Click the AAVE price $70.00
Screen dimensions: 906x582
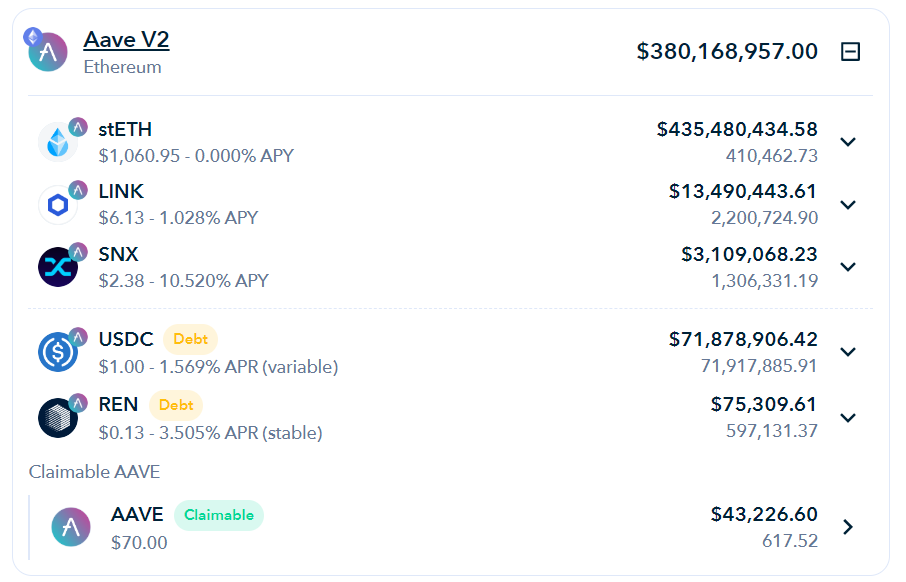[139, 543]
